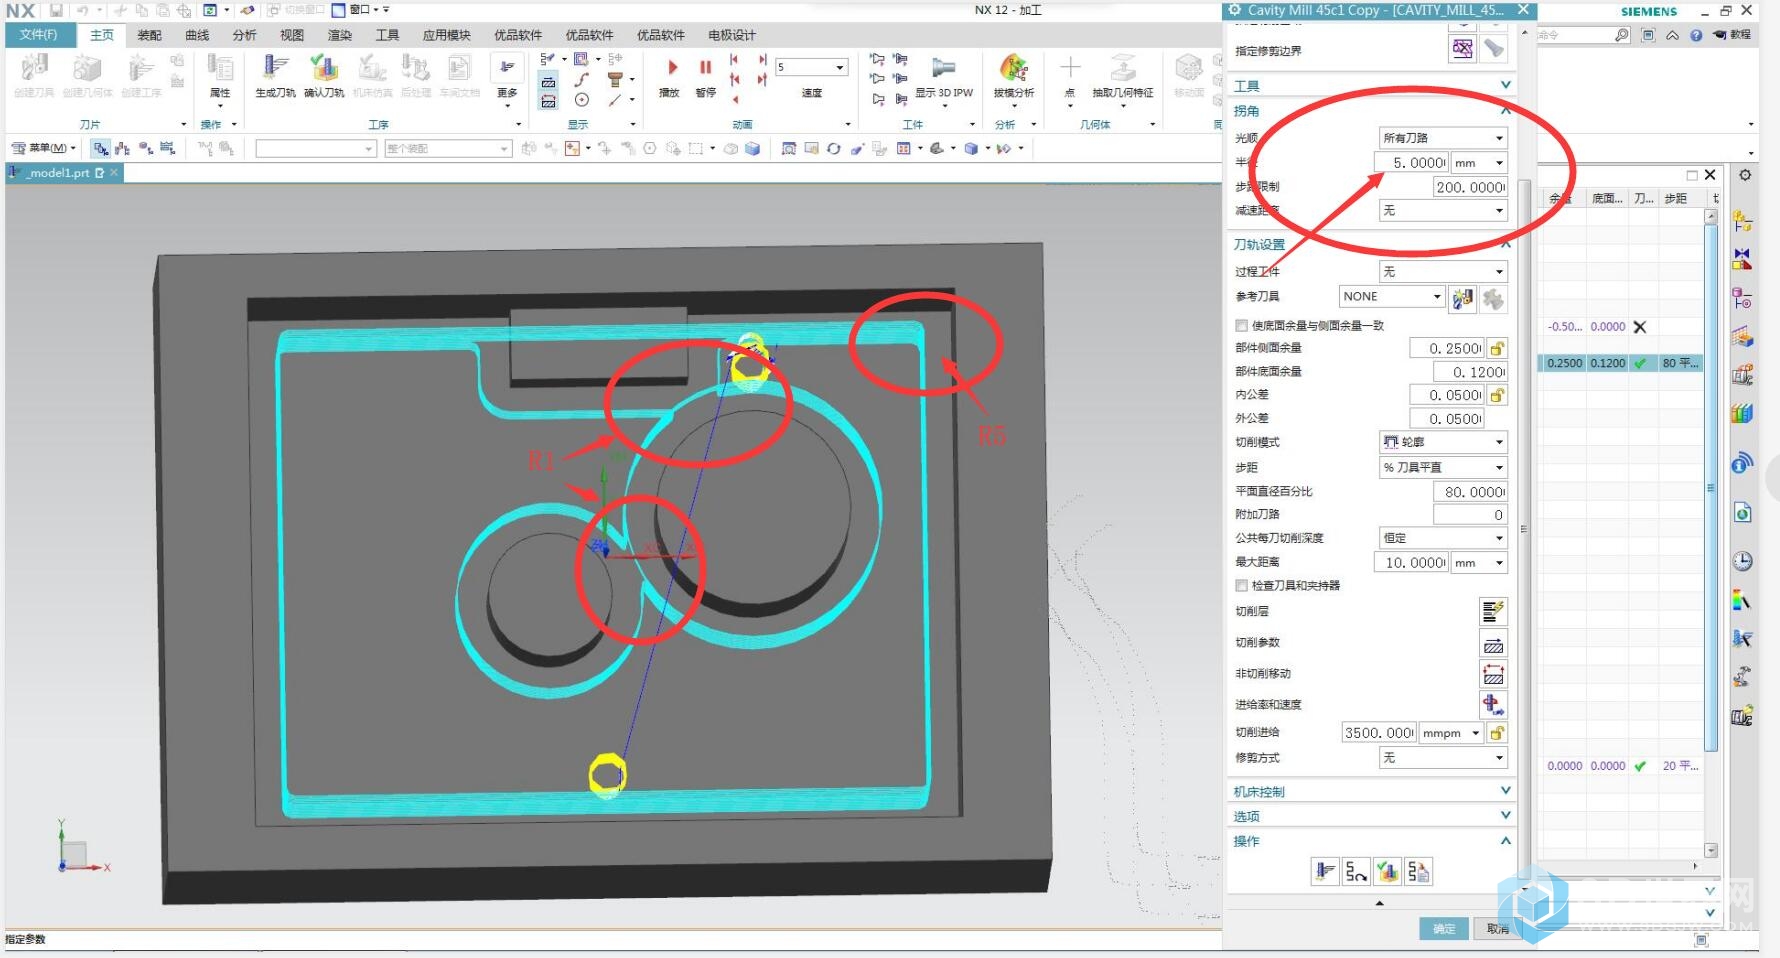Open the 减速距离 dropdown
This screenshot has width=1780, height=958.
point(1443,210)
